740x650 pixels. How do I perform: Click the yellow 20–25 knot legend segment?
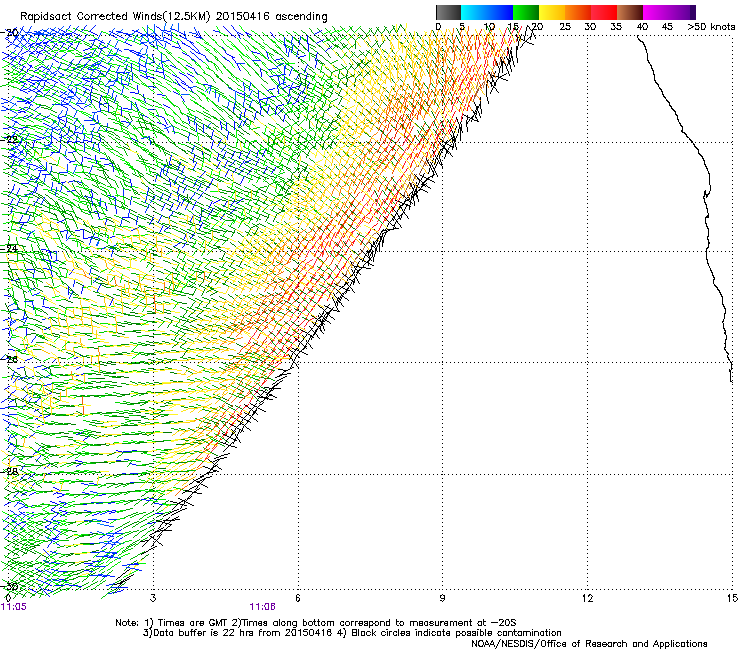point(552,12)
